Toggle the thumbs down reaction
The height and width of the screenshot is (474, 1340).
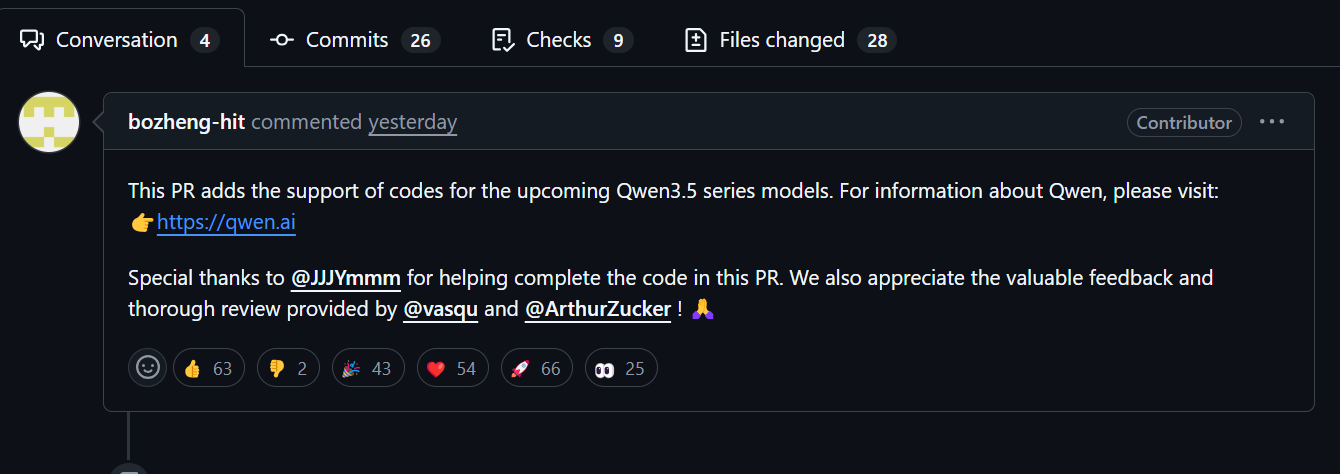coord(288,368)
